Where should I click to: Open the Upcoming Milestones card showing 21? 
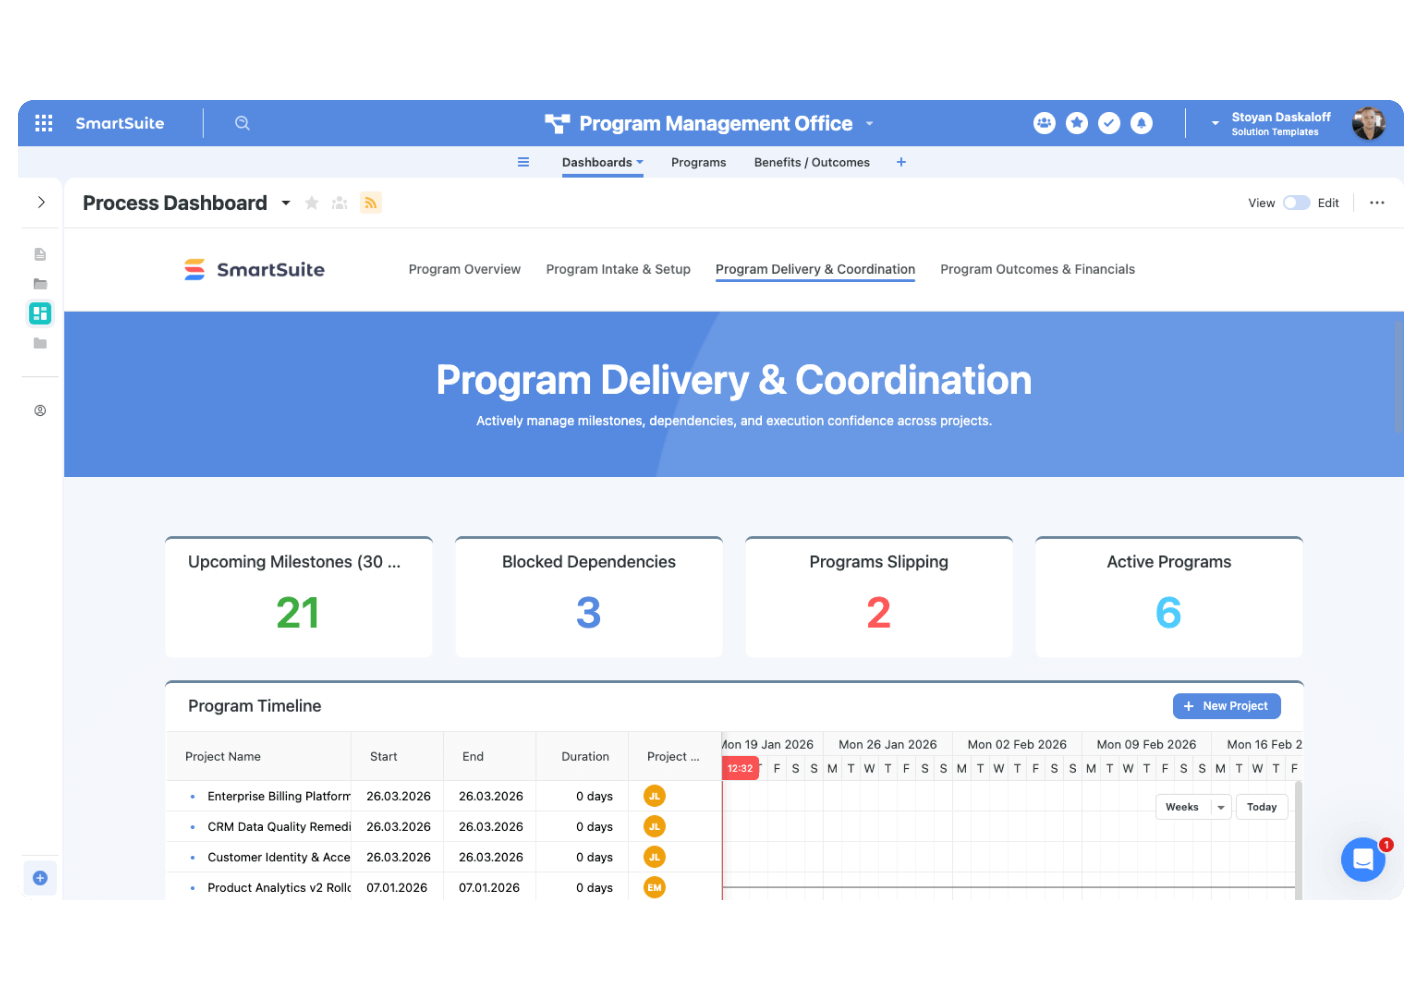click(299, 597)
